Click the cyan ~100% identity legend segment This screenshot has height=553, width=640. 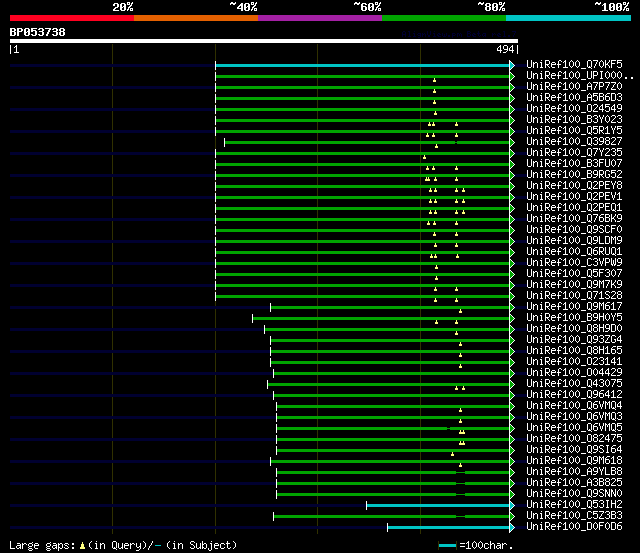pos(568,18)
